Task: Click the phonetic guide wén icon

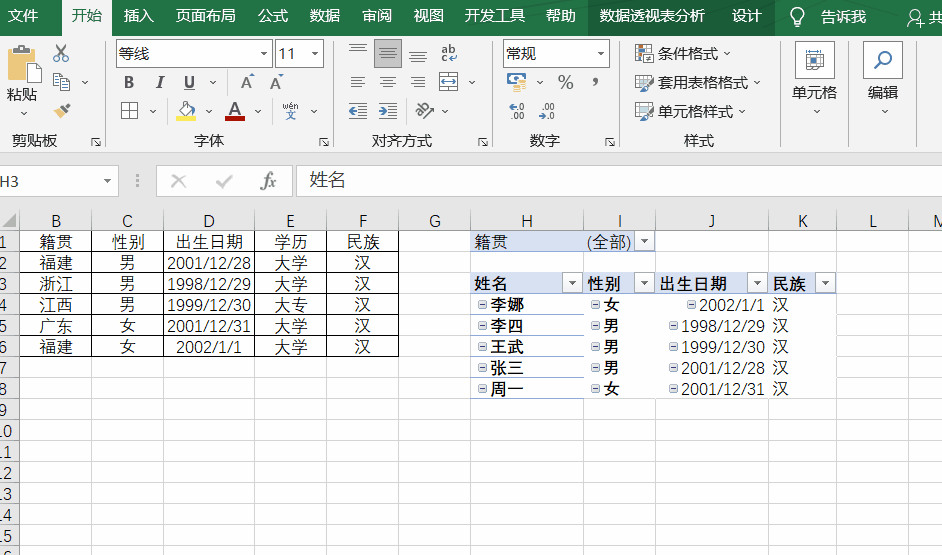Action: [291, 111]
